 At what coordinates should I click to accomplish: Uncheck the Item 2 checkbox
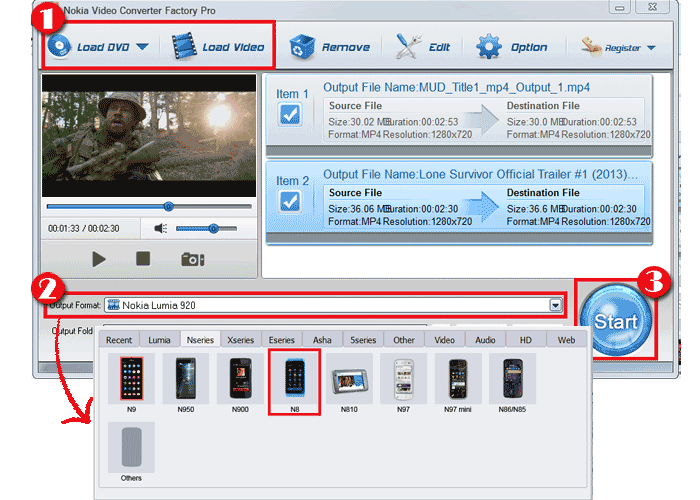coord(290,201)
